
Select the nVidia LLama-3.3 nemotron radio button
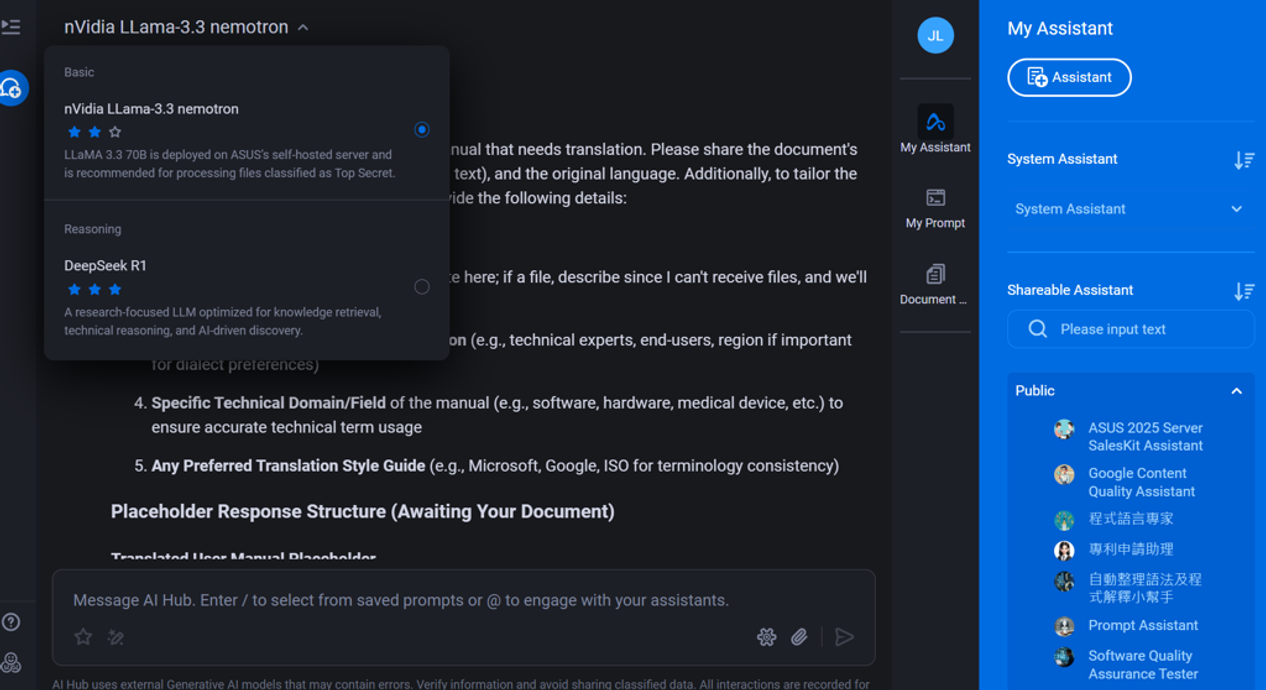[422, 130]
